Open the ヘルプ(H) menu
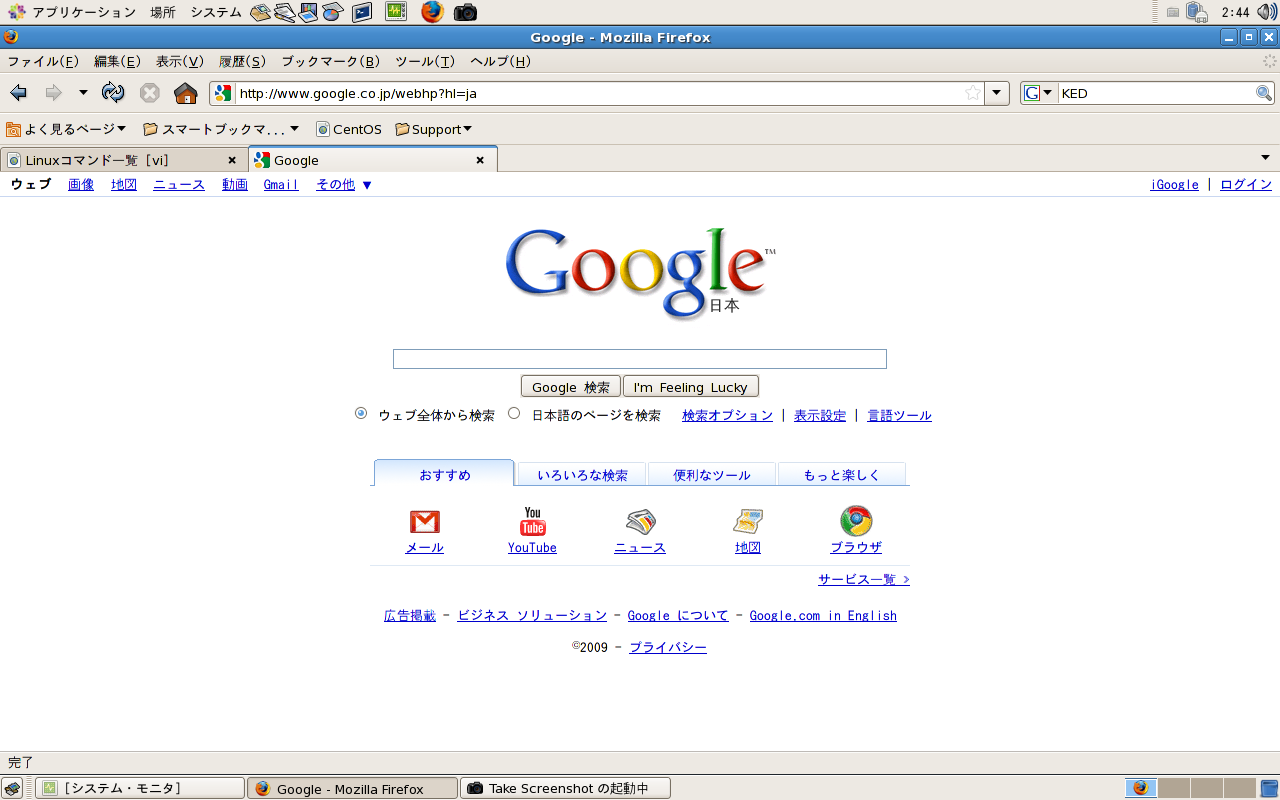 coord(500,61)
